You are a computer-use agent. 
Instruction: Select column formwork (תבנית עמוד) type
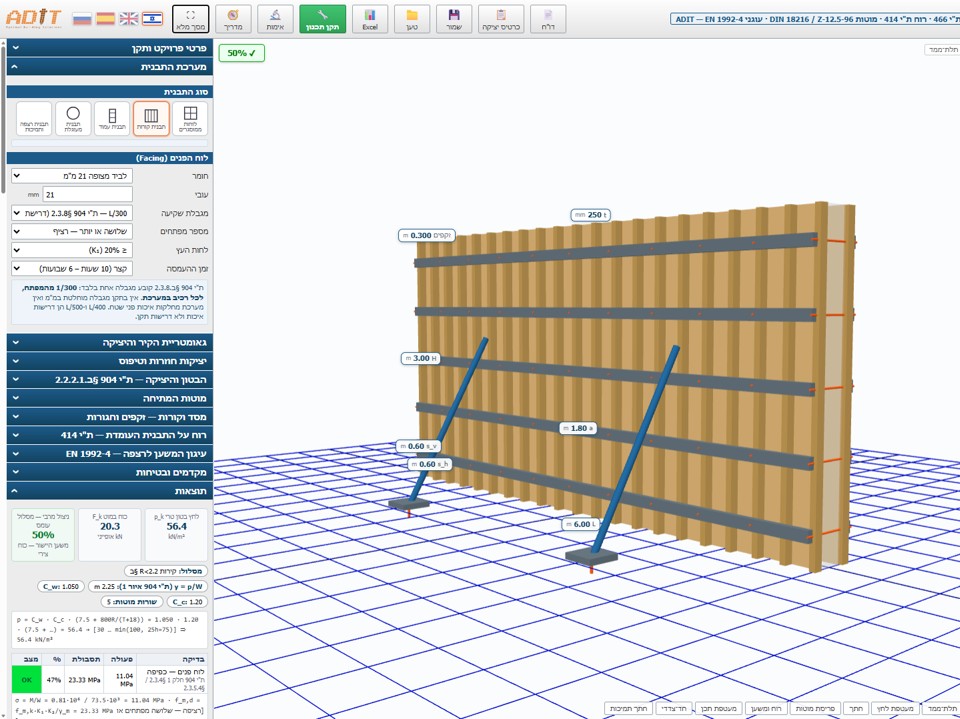112,119
